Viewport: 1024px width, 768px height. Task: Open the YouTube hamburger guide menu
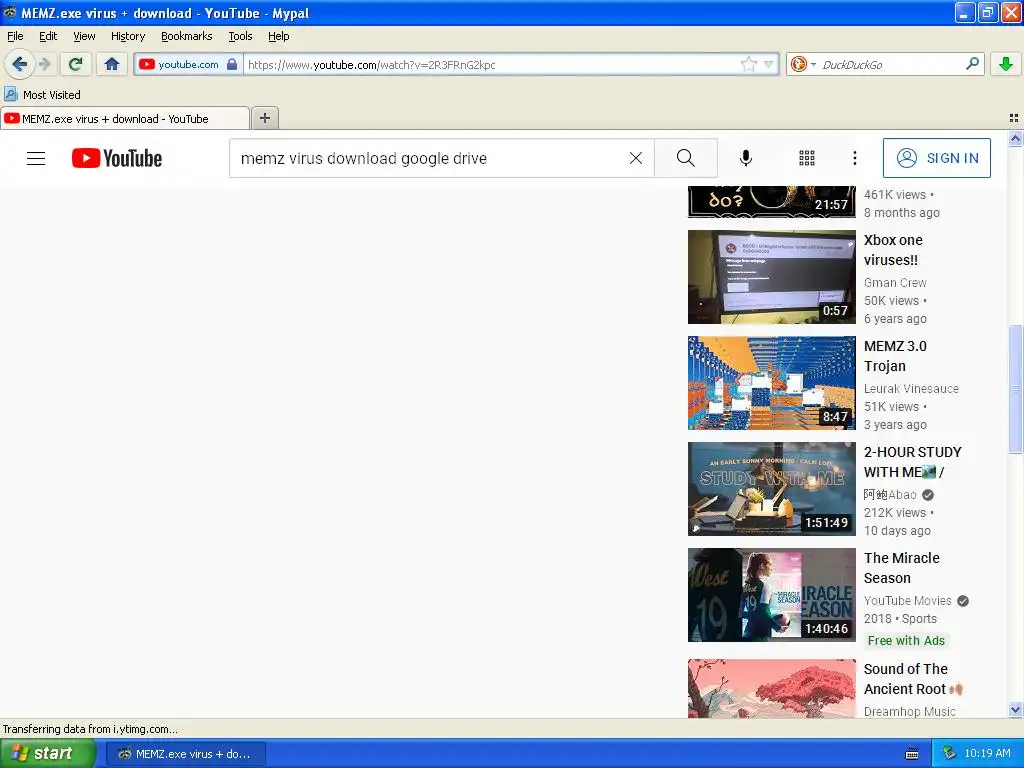coord(36,158)
